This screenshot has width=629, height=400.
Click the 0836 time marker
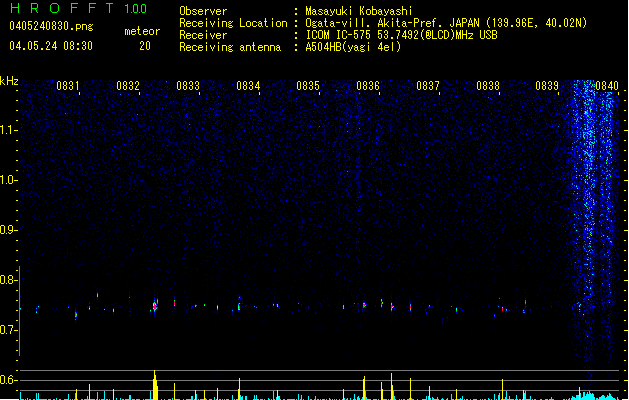[368, 86]
